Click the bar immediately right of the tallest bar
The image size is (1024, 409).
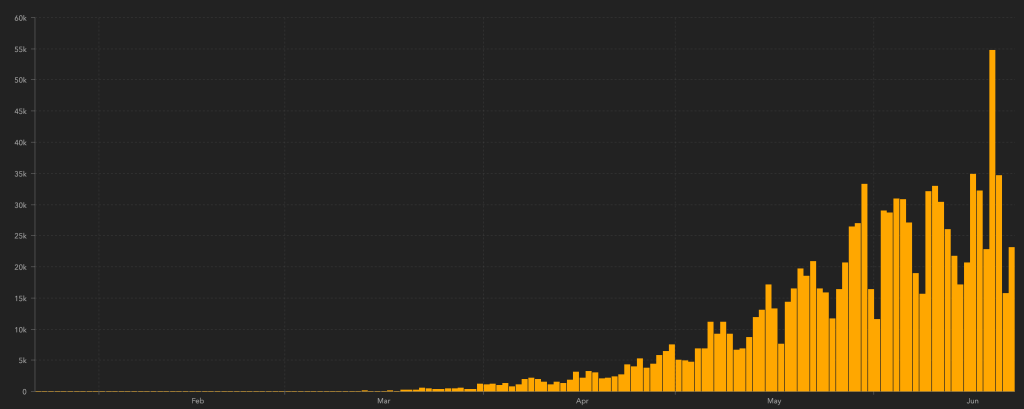click(x=998, y=283)
